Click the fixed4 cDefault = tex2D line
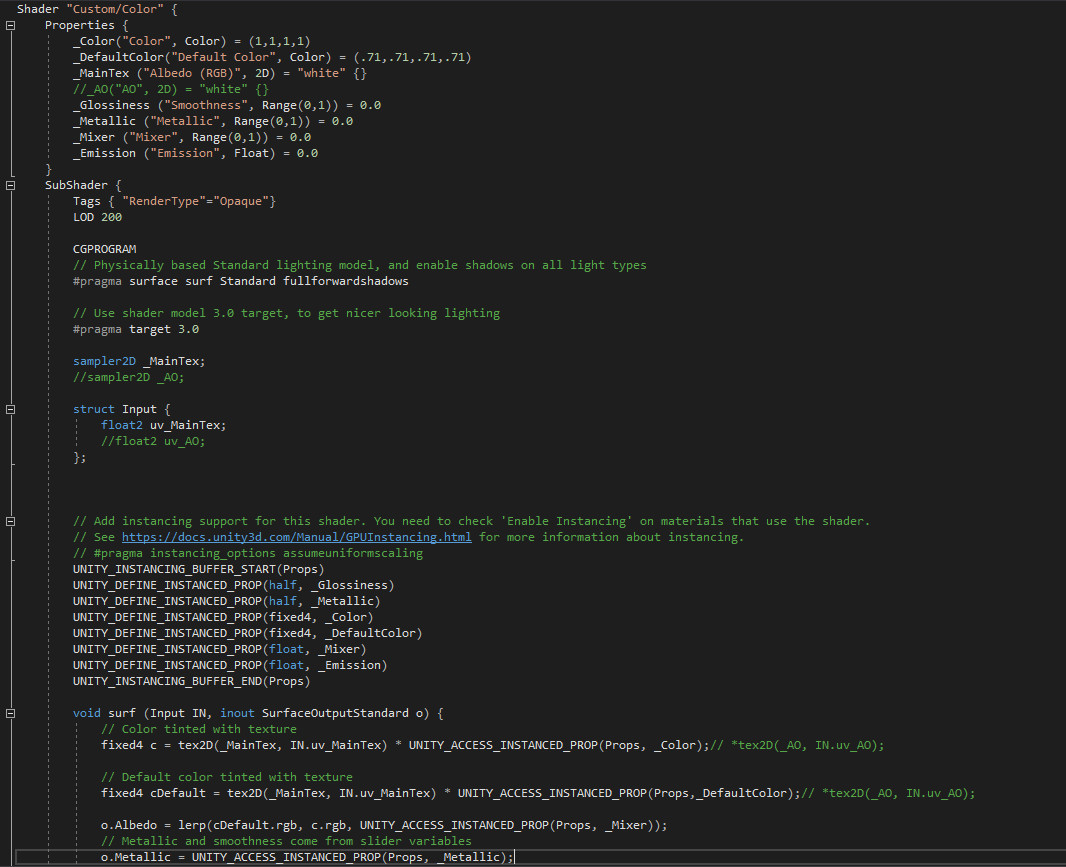The height and width of the screenshot is (867, 1066). pos(538,793)
